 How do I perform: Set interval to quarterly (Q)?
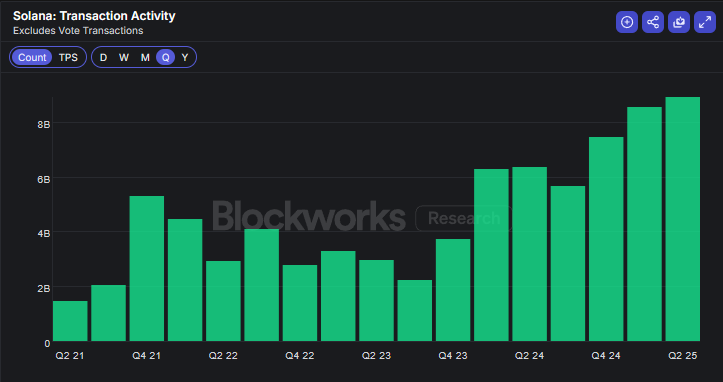pyautogui.click(x=166, y=57)
